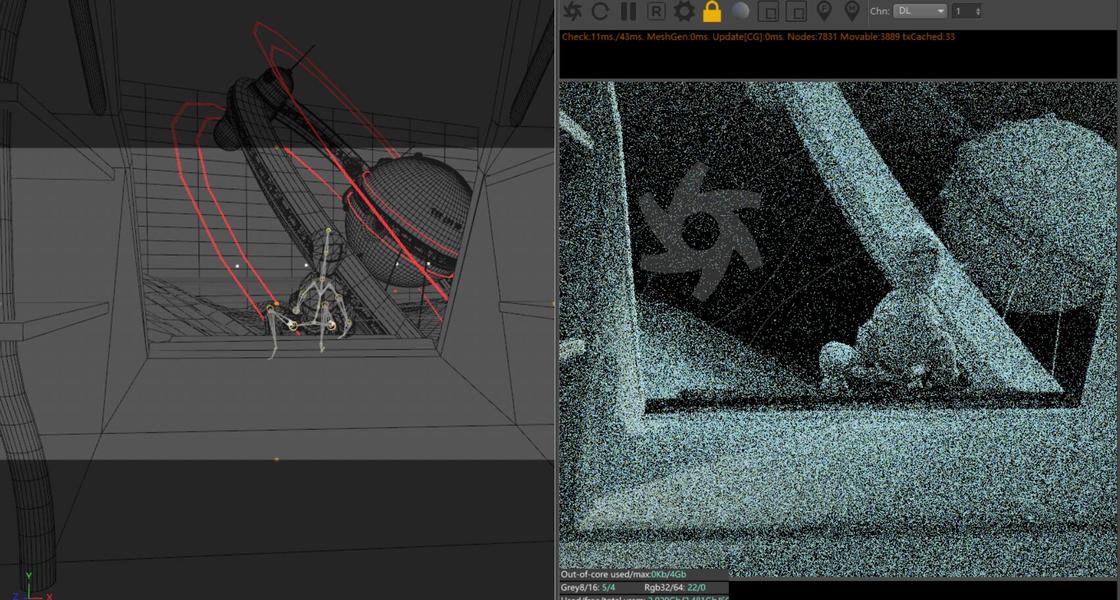Click the Grey8/16 texture count text
Screen dimensions: 1120x600
(588, 587)
